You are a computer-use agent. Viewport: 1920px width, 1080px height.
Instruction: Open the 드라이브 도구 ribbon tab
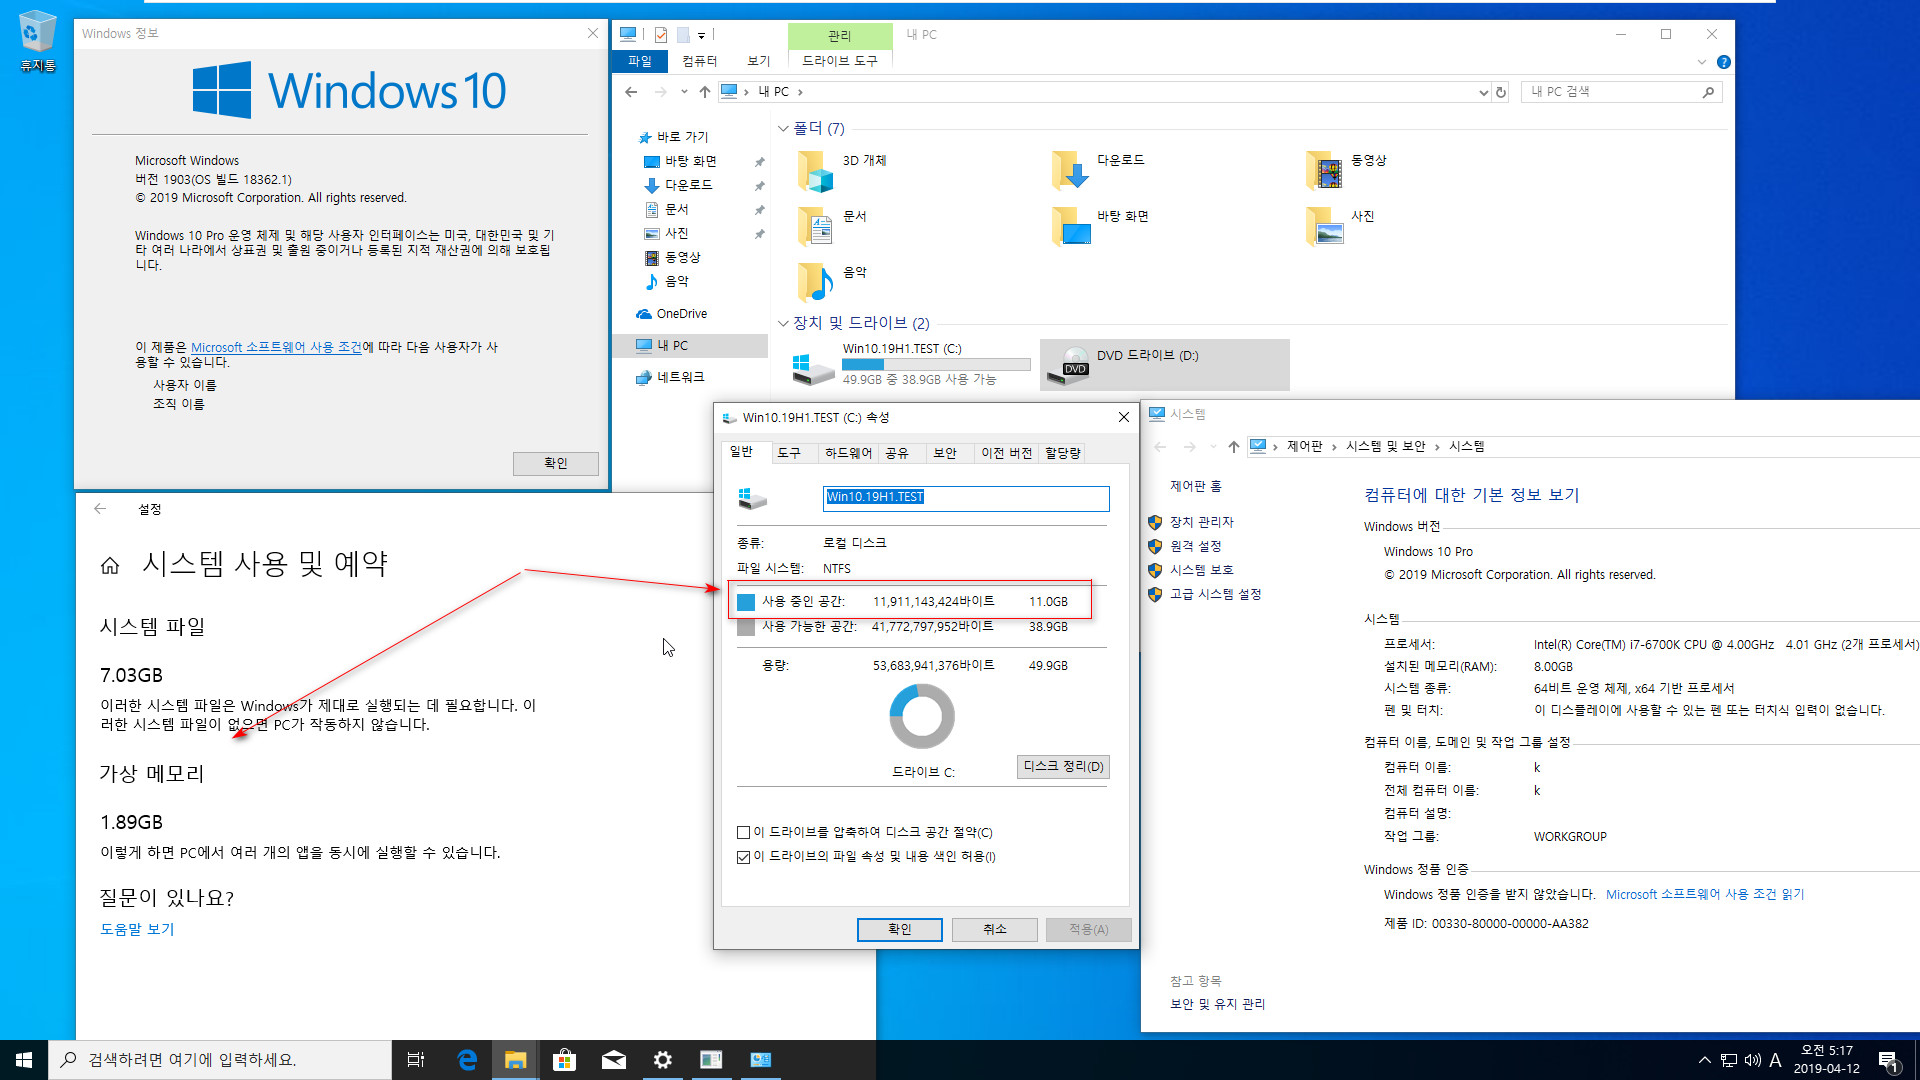click(x=840, y=61)
